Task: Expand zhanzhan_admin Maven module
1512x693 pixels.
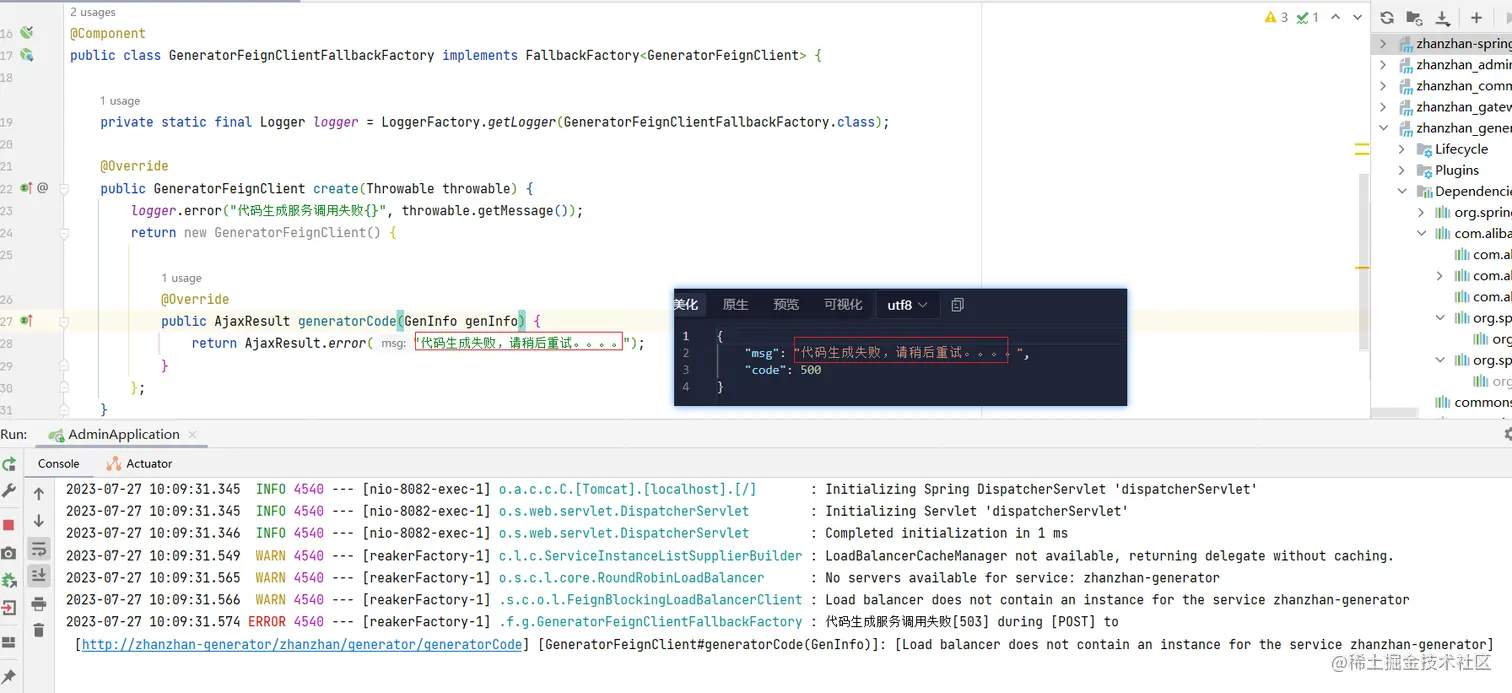Action: pos(1383,65)
